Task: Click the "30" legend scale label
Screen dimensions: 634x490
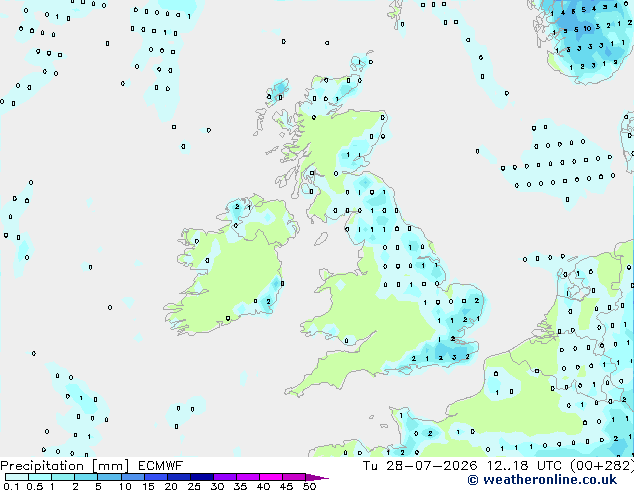Action: [x=217, y=486]
